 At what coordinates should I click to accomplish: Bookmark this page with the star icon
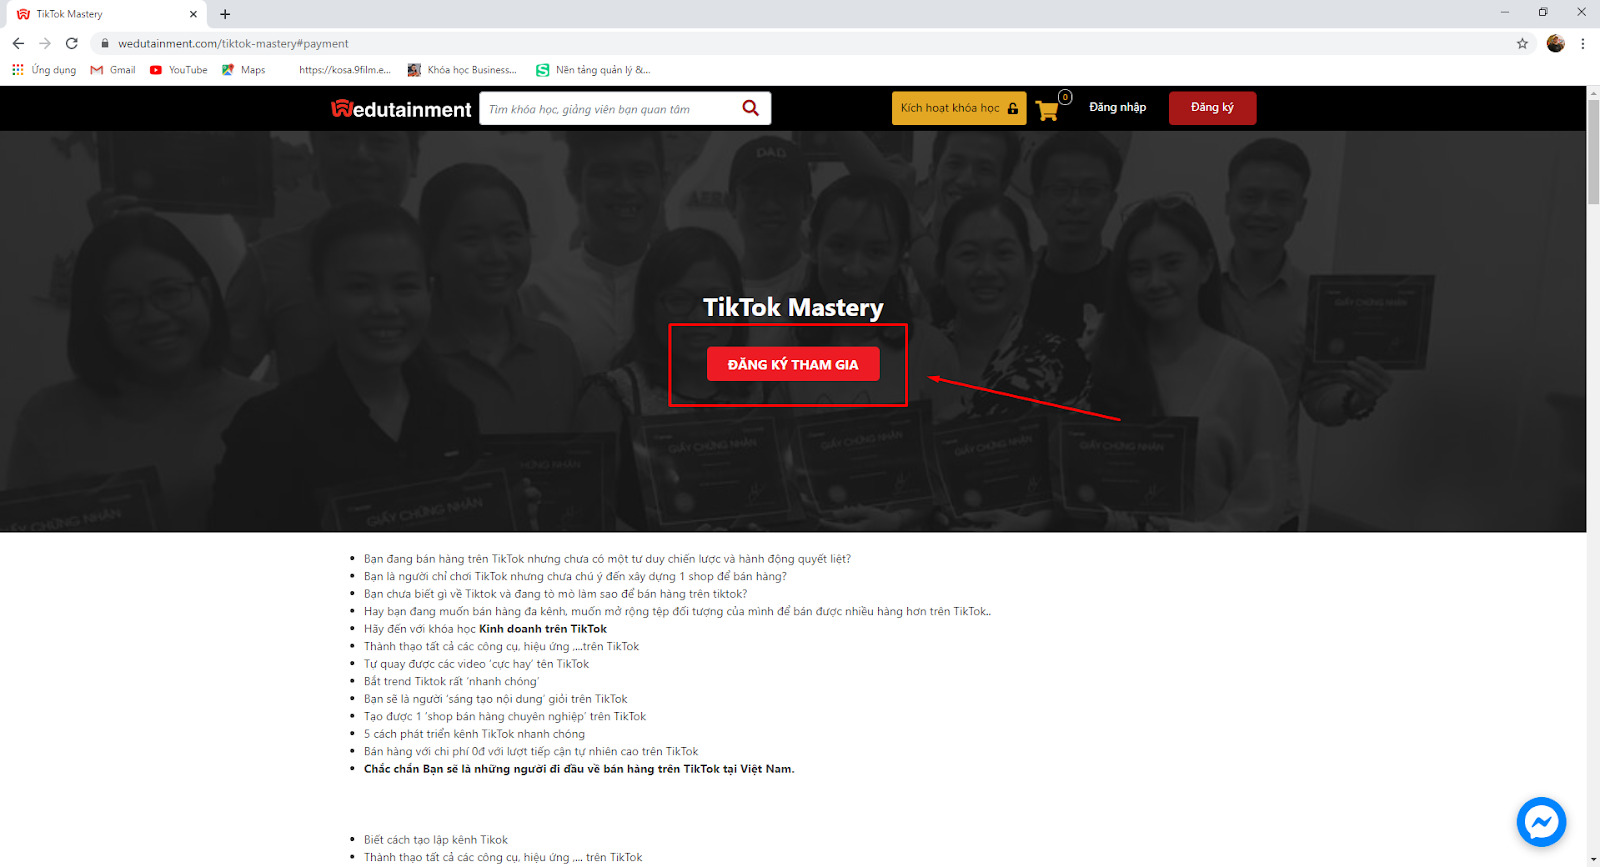pos(1522,43)
